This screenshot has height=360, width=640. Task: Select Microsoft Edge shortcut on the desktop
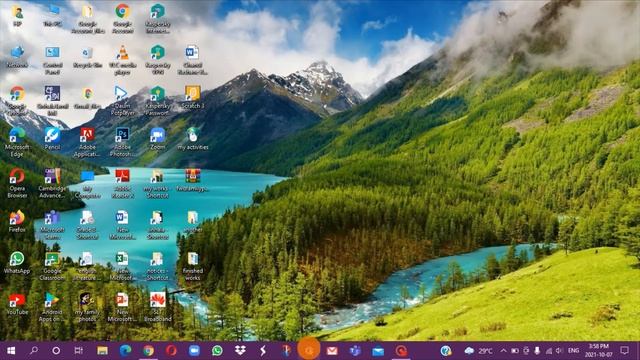17,142
